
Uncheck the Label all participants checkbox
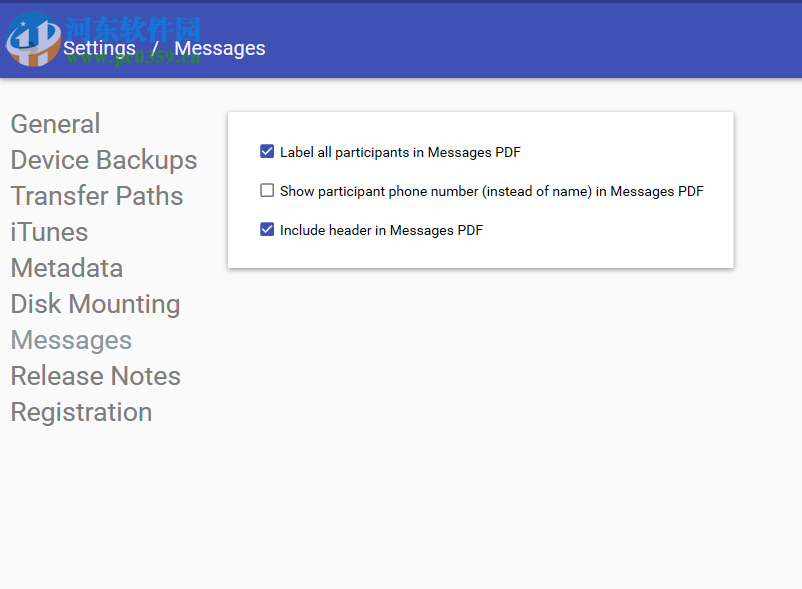coord(267,152)
